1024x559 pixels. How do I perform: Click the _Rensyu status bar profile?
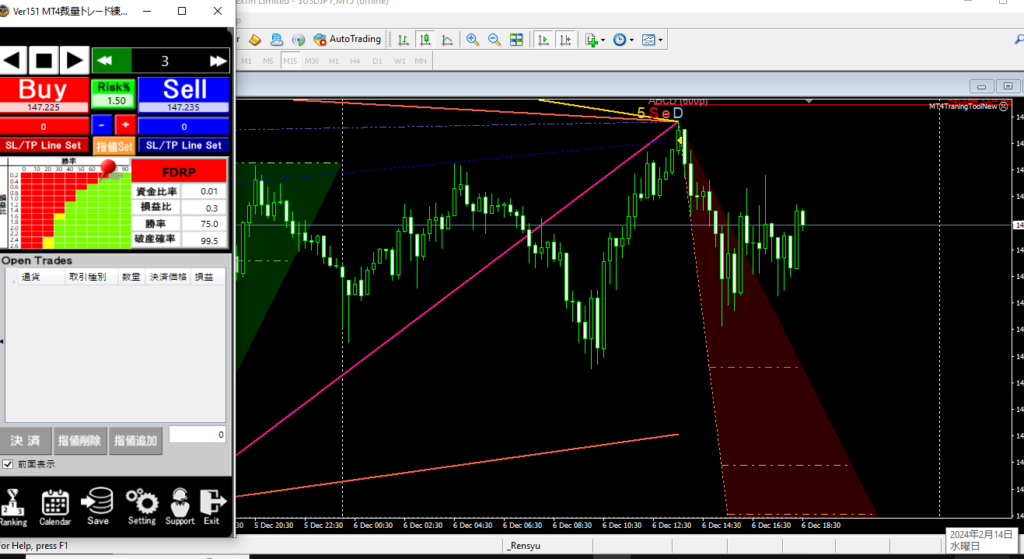pos(526,545)
